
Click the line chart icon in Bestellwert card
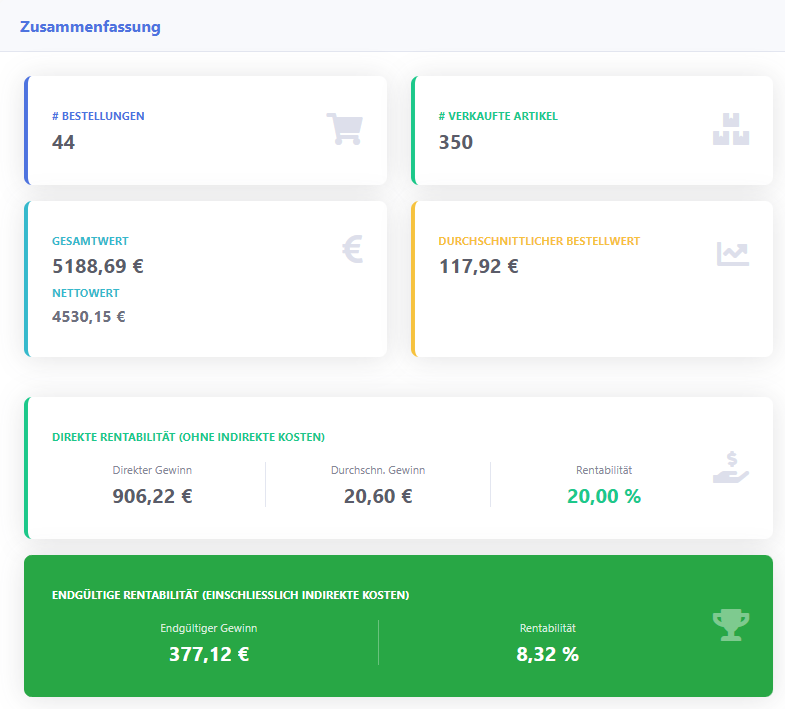click(x=732, y=254)
